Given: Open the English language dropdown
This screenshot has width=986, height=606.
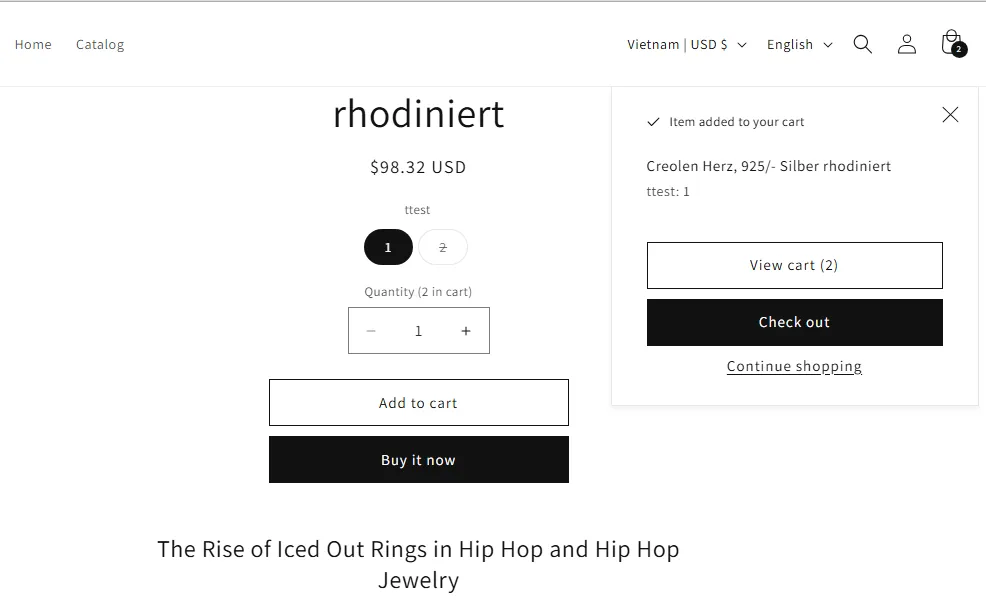Looking at the screenshot, I should point(797,44).
